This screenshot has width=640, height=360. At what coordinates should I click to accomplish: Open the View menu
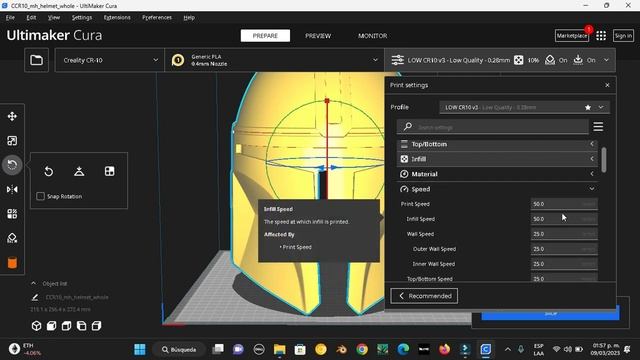coord(53,18)
